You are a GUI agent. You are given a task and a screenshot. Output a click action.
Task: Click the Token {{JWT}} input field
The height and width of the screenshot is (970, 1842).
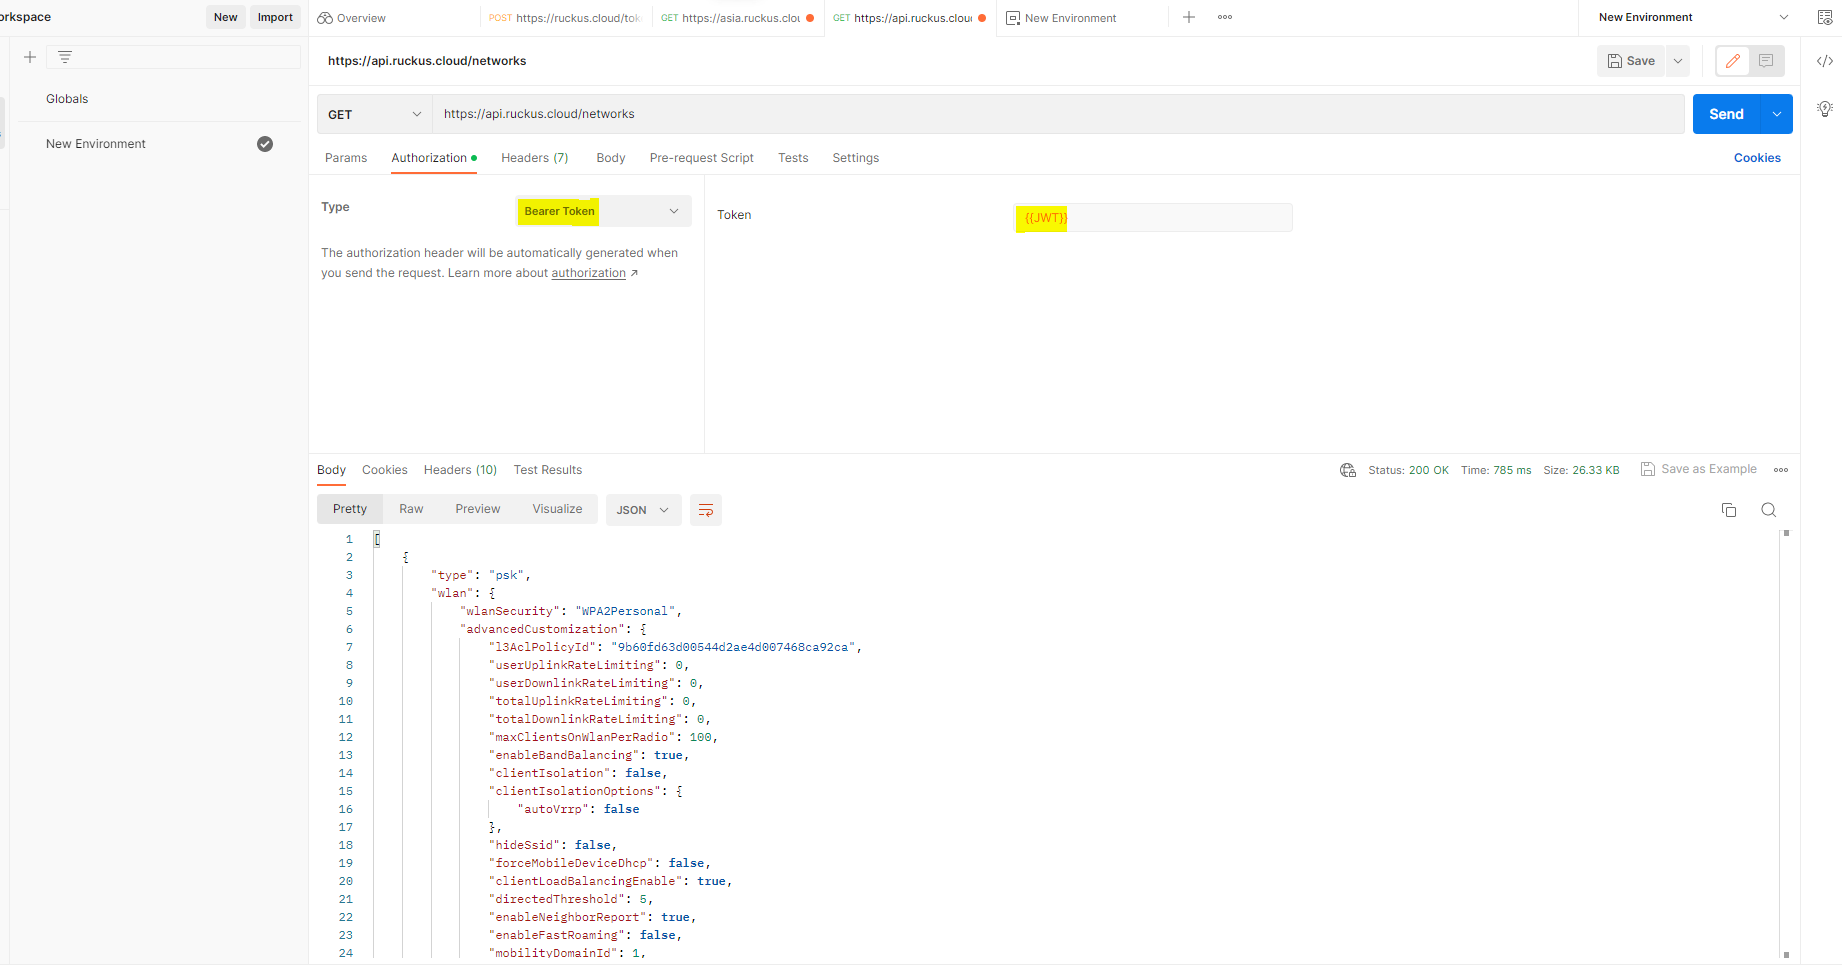(x=1153, y=217)
